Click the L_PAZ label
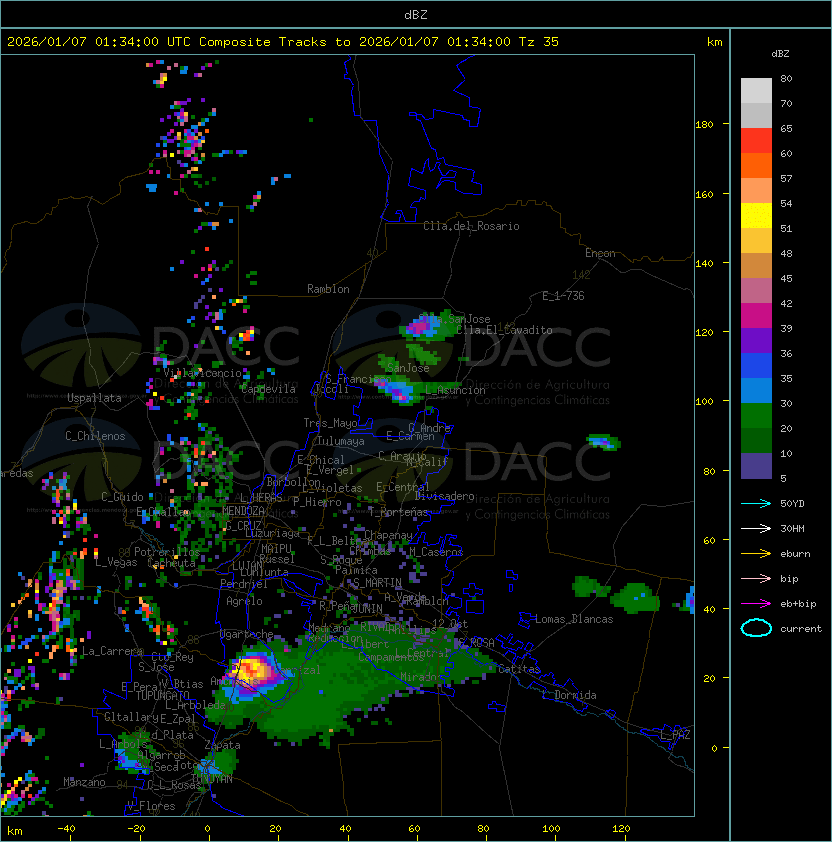Screen dimensions: 832x842 point(676,735)
